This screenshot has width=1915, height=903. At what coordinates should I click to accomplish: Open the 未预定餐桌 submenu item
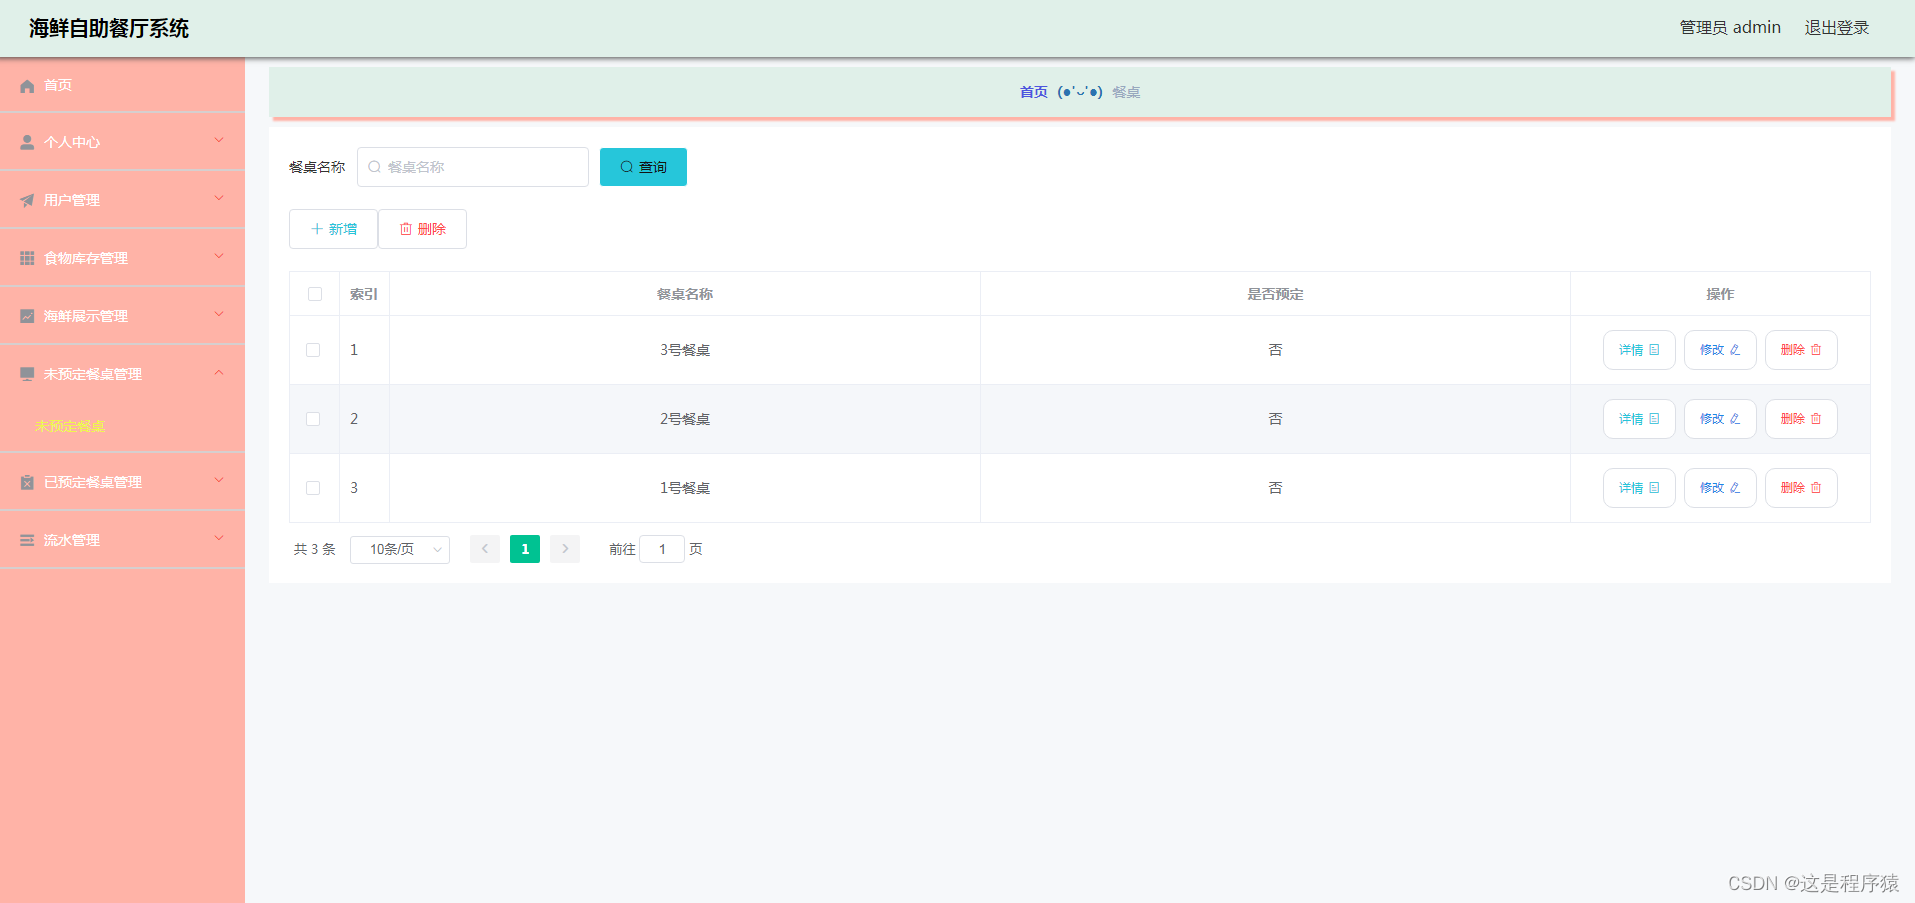pos(70,426)
